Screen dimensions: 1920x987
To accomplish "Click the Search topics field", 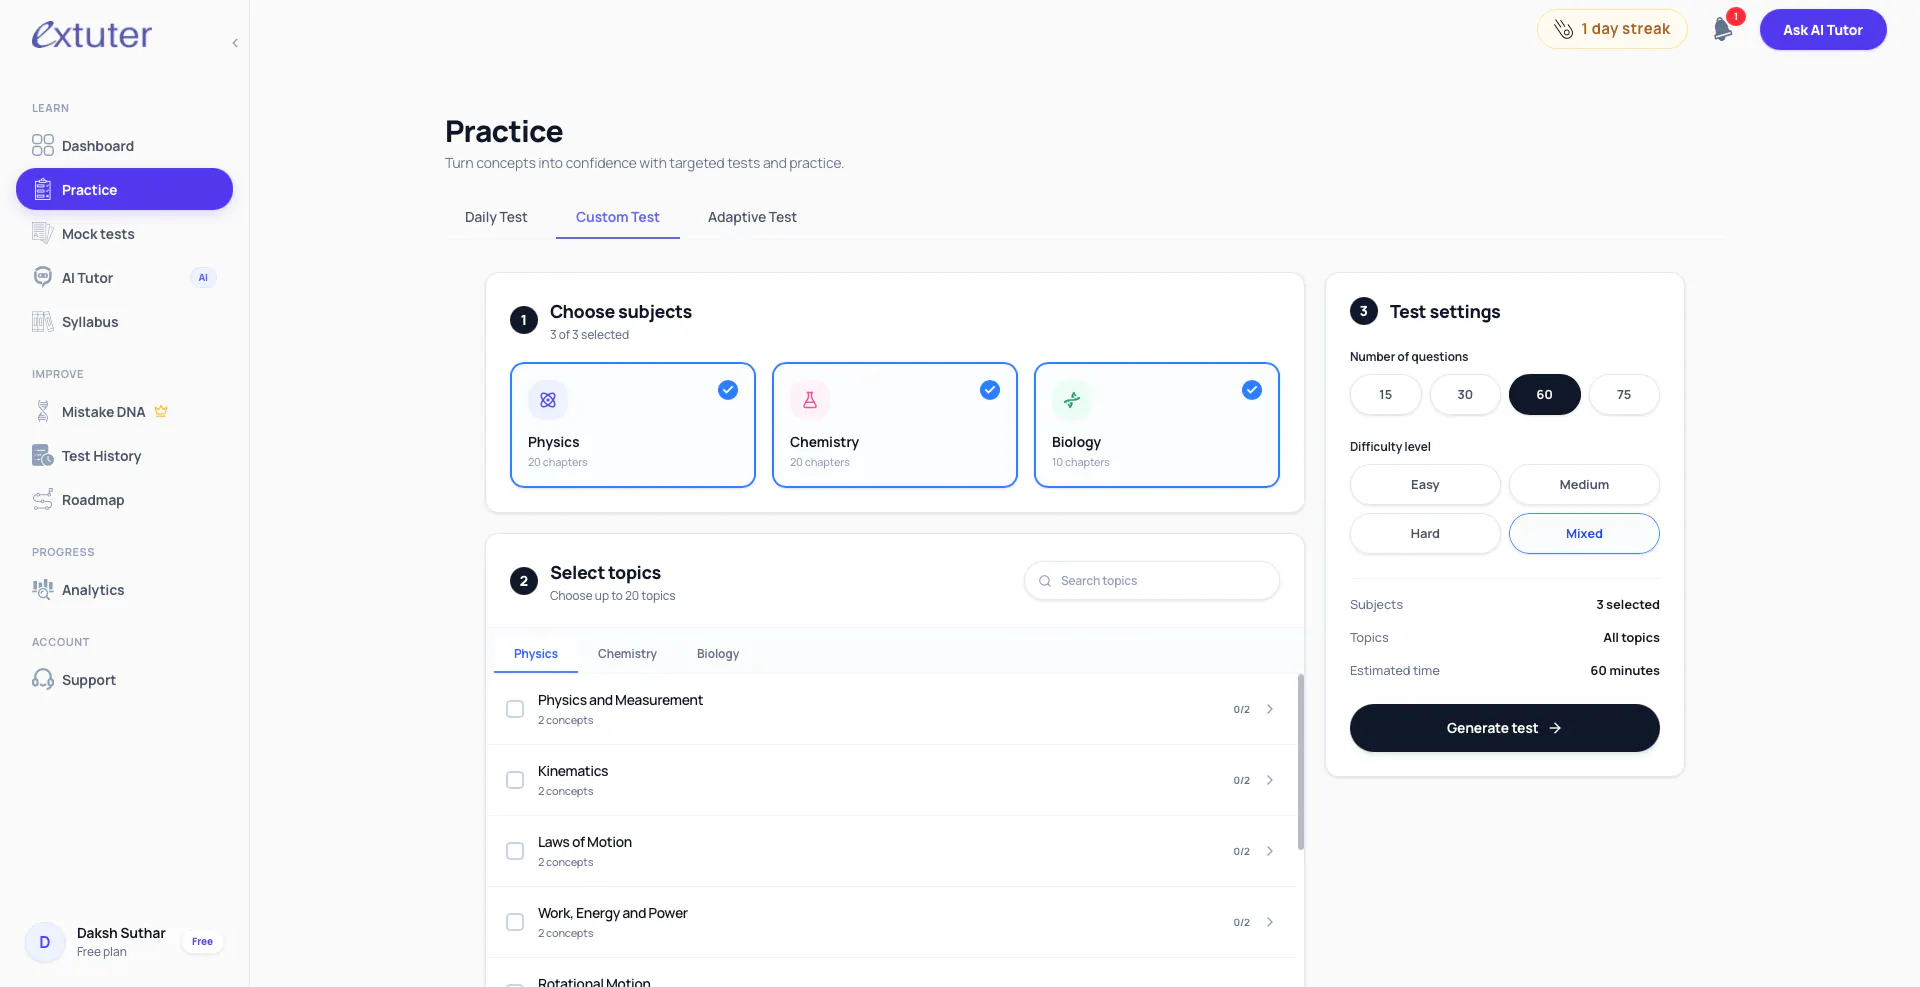I will tap(1152, 581).
